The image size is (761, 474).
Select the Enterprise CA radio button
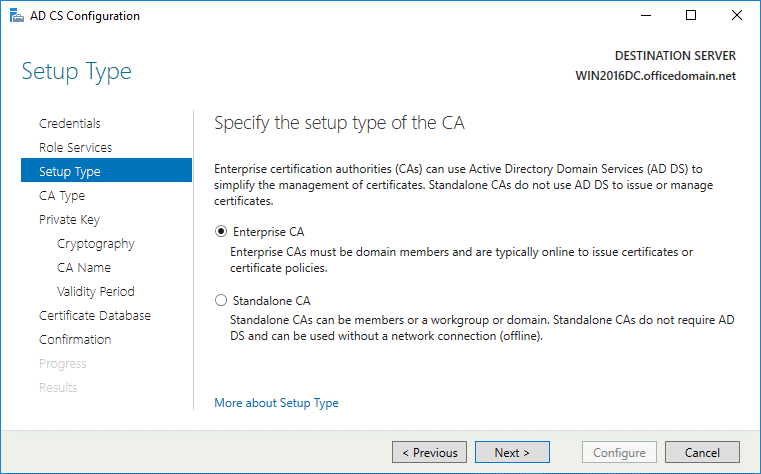221,231
